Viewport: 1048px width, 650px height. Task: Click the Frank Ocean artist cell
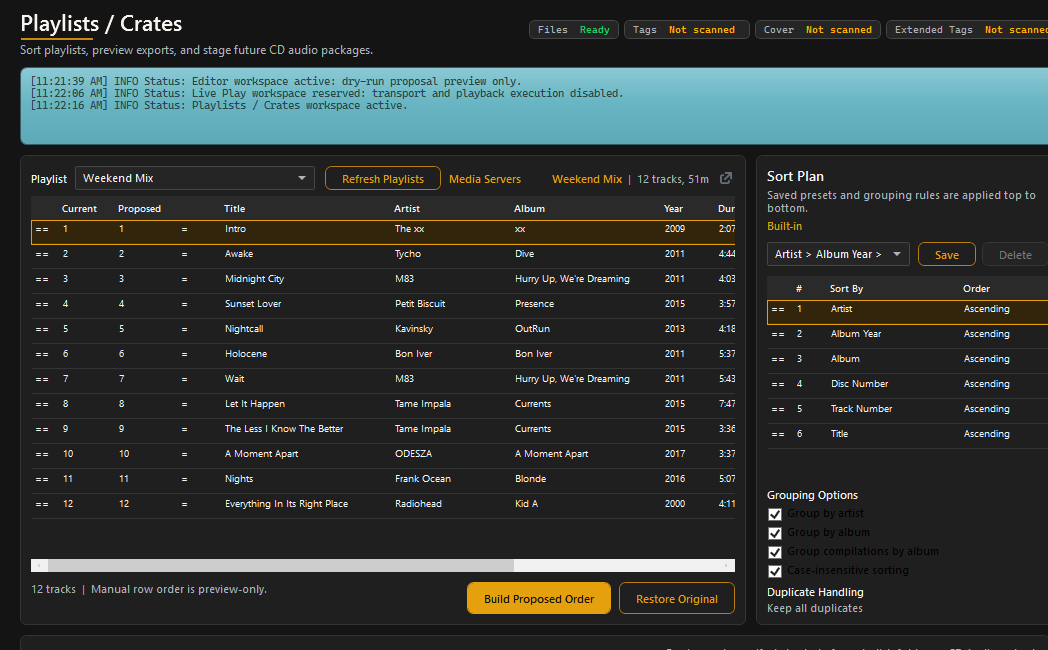tap(422, 479)
